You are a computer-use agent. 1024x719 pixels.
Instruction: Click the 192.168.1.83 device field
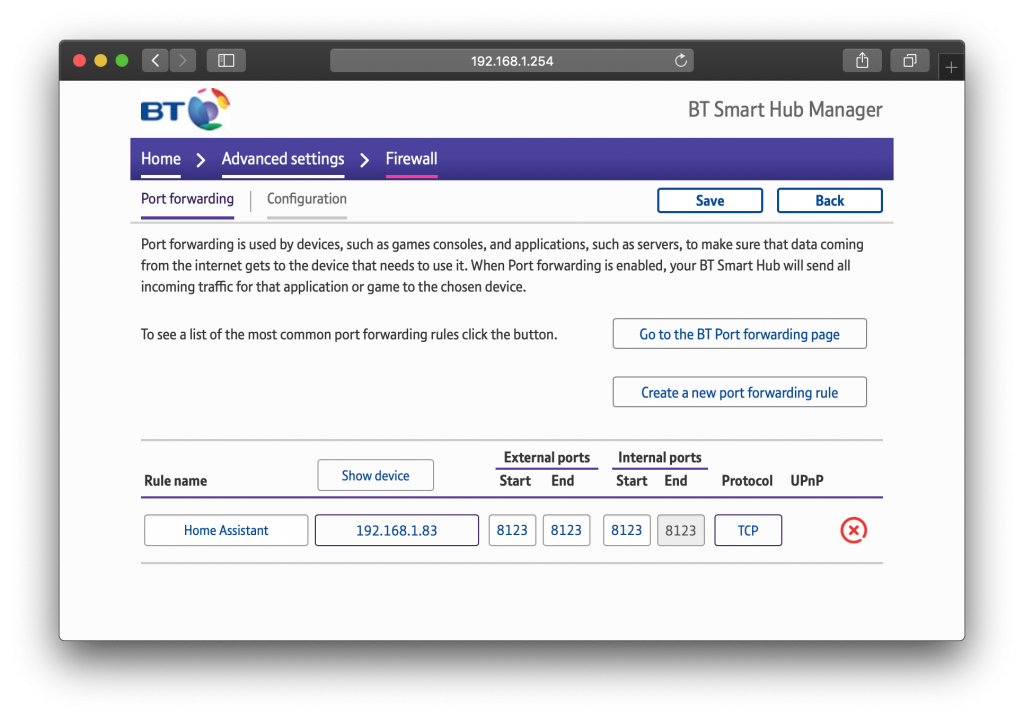pyautogui.click(x=396, y=530)
